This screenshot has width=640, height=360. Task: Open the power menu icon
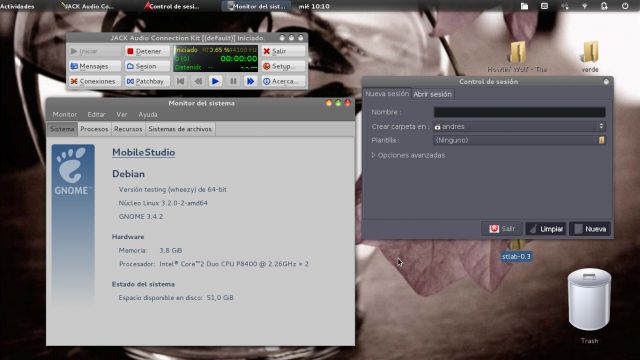(x=625, y=6)
